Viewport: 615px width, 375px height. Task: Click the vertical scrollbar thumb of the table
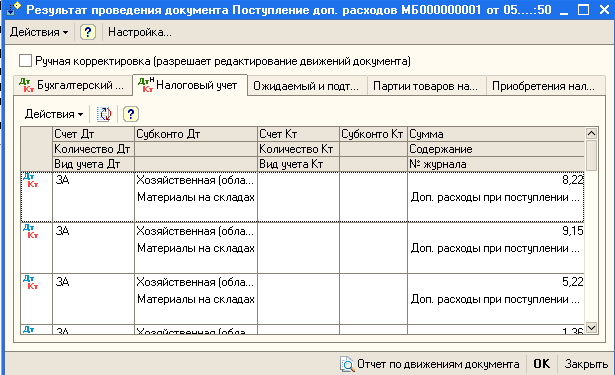[591, 155]
